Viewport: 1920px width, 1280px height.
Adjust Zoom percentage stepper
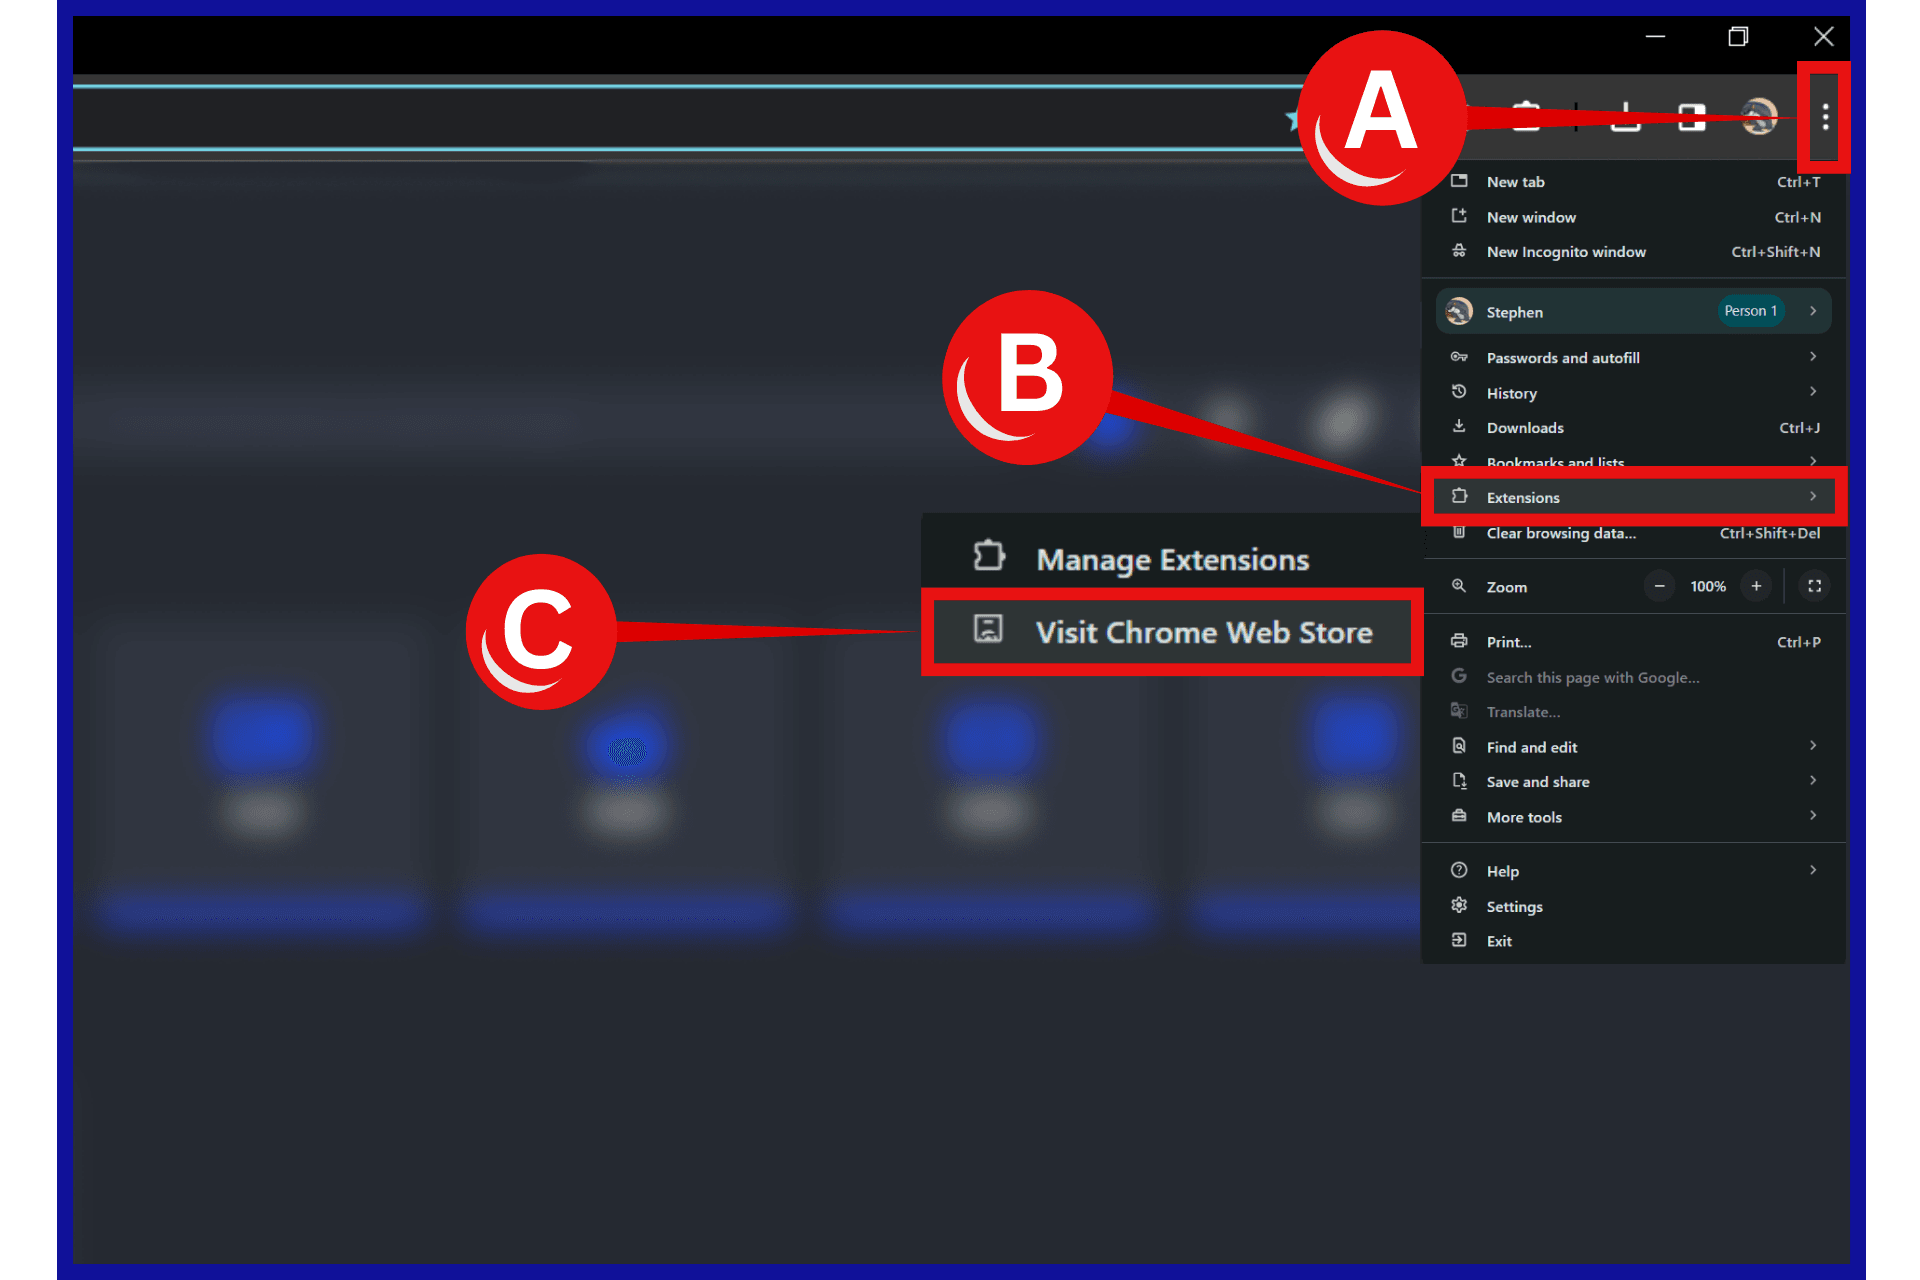tap(1707, 587)
